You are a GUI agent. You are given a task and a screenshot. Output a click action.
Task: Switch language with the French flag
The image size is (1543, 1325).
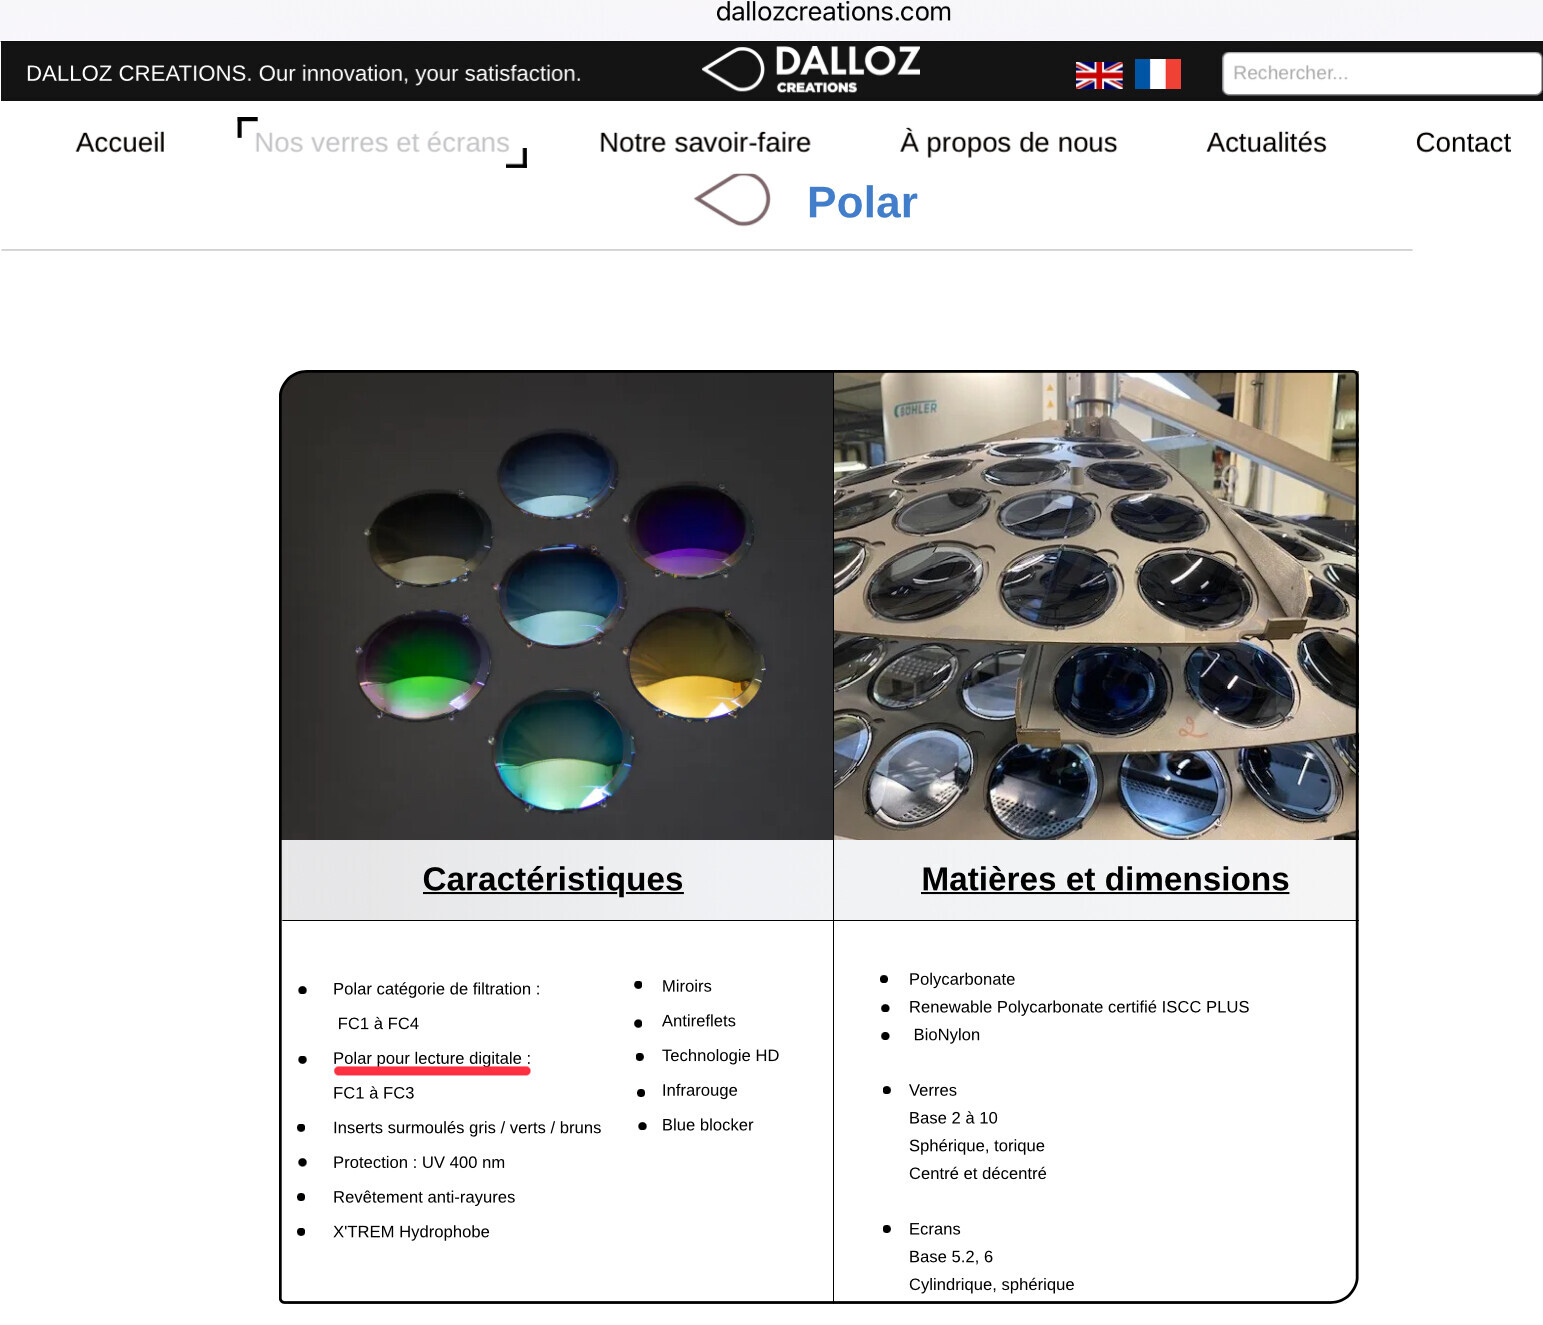[1158, 74]
